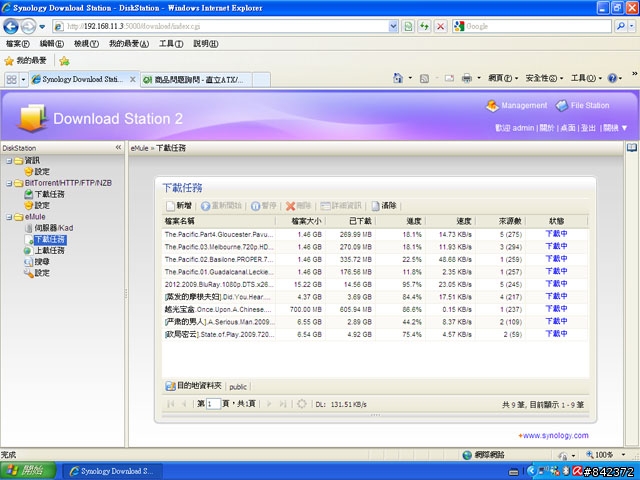Click the quick tabs grid icon
The height and width of the screenshot is (480, 640).
click(11, 79)
